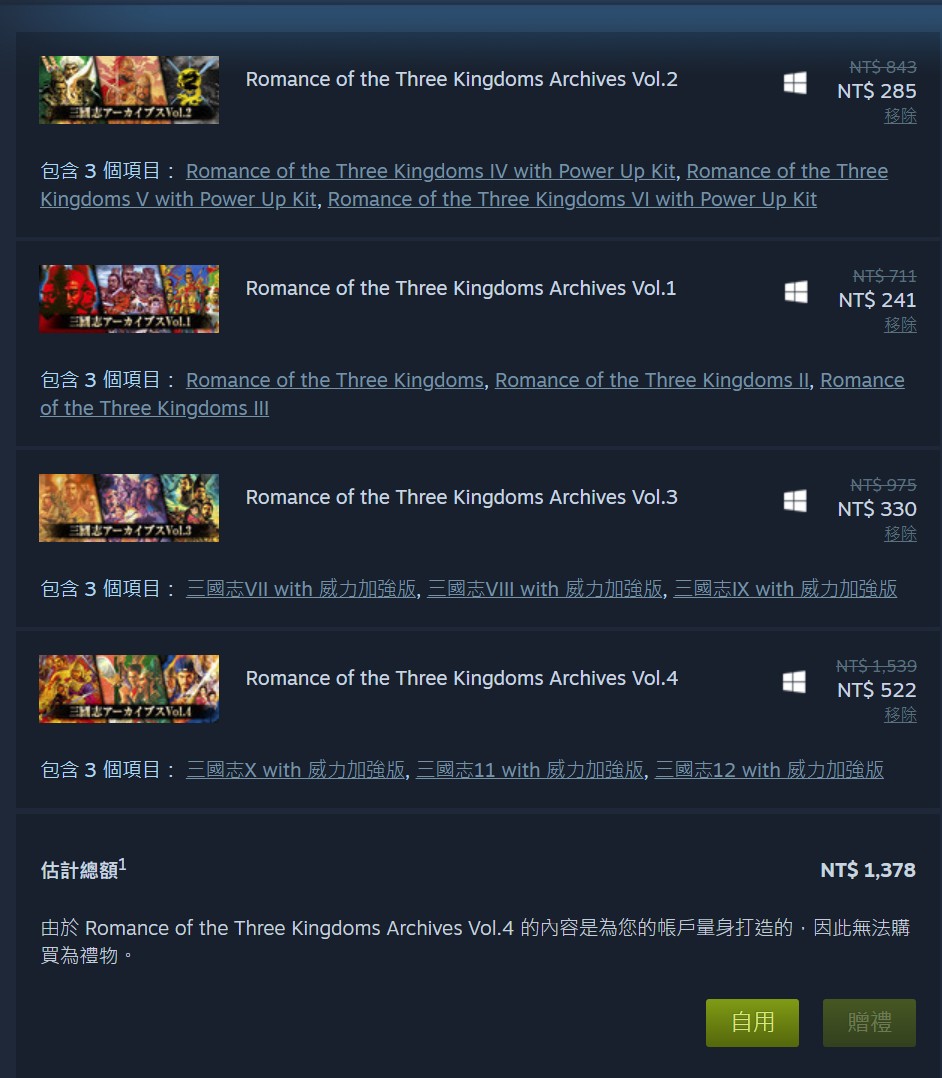Open Romance of the Three Kingdoms II link
The height and width of the screenshot is (1078, 942).
tap(652, 380)
